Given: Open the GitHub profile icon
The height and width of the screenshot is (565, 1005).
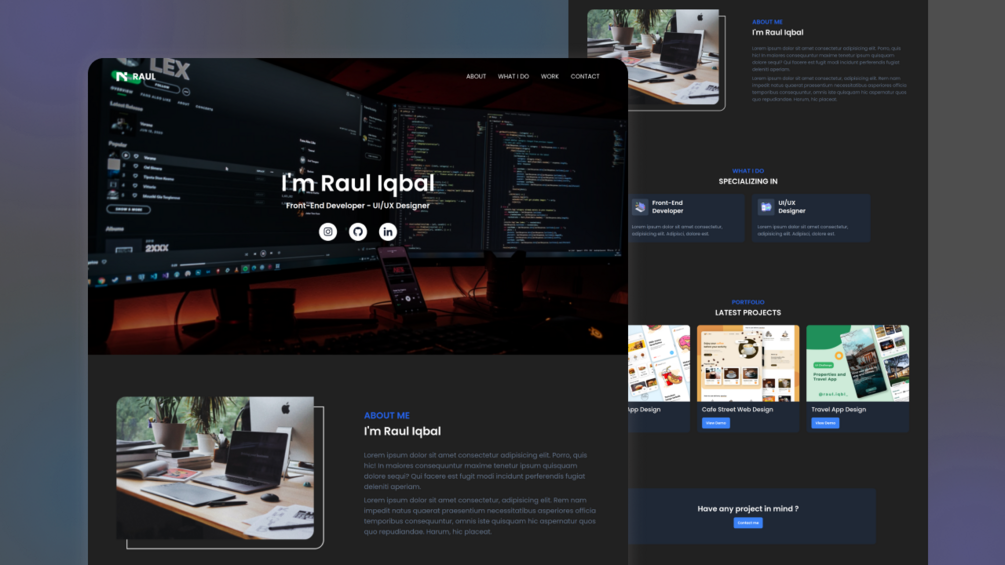Looking at the screenshot, I should click(x=358, y=232).
